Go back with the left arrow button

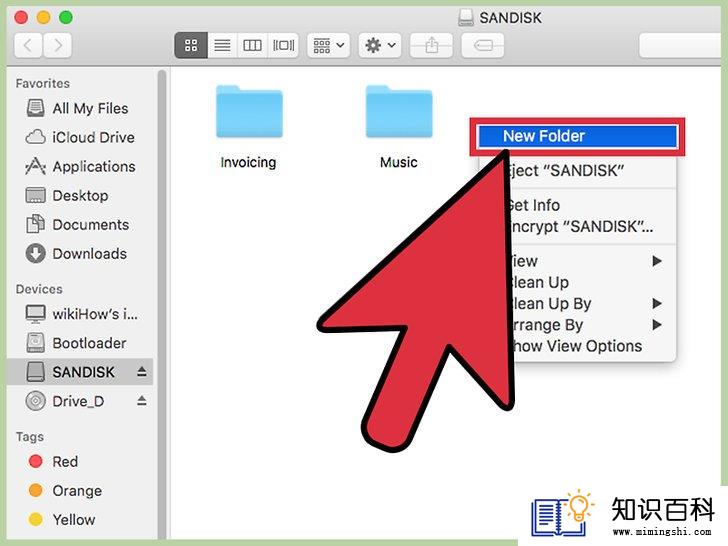[28, 45]
